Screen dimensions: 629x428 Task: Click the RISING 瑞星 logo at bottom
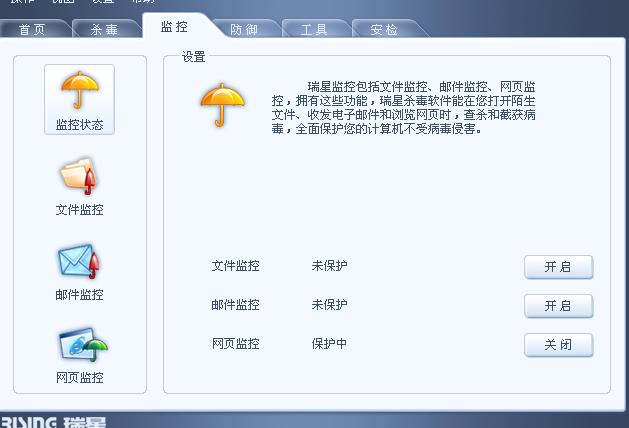53,422
